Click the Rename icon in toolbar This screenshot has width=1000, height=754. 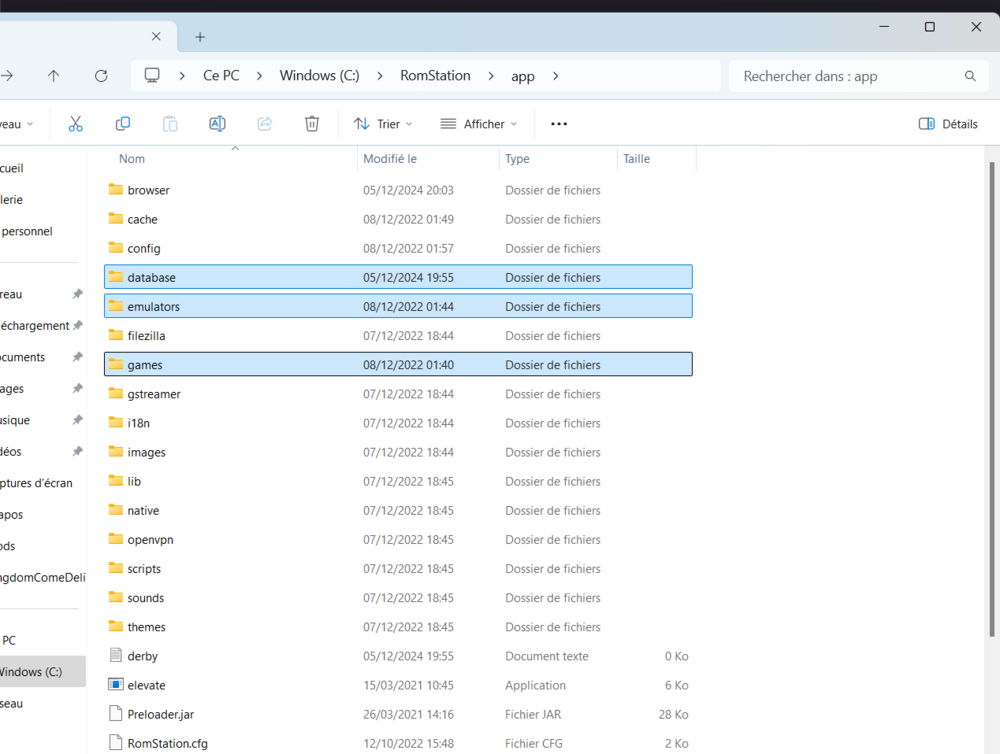coord(217,124)
